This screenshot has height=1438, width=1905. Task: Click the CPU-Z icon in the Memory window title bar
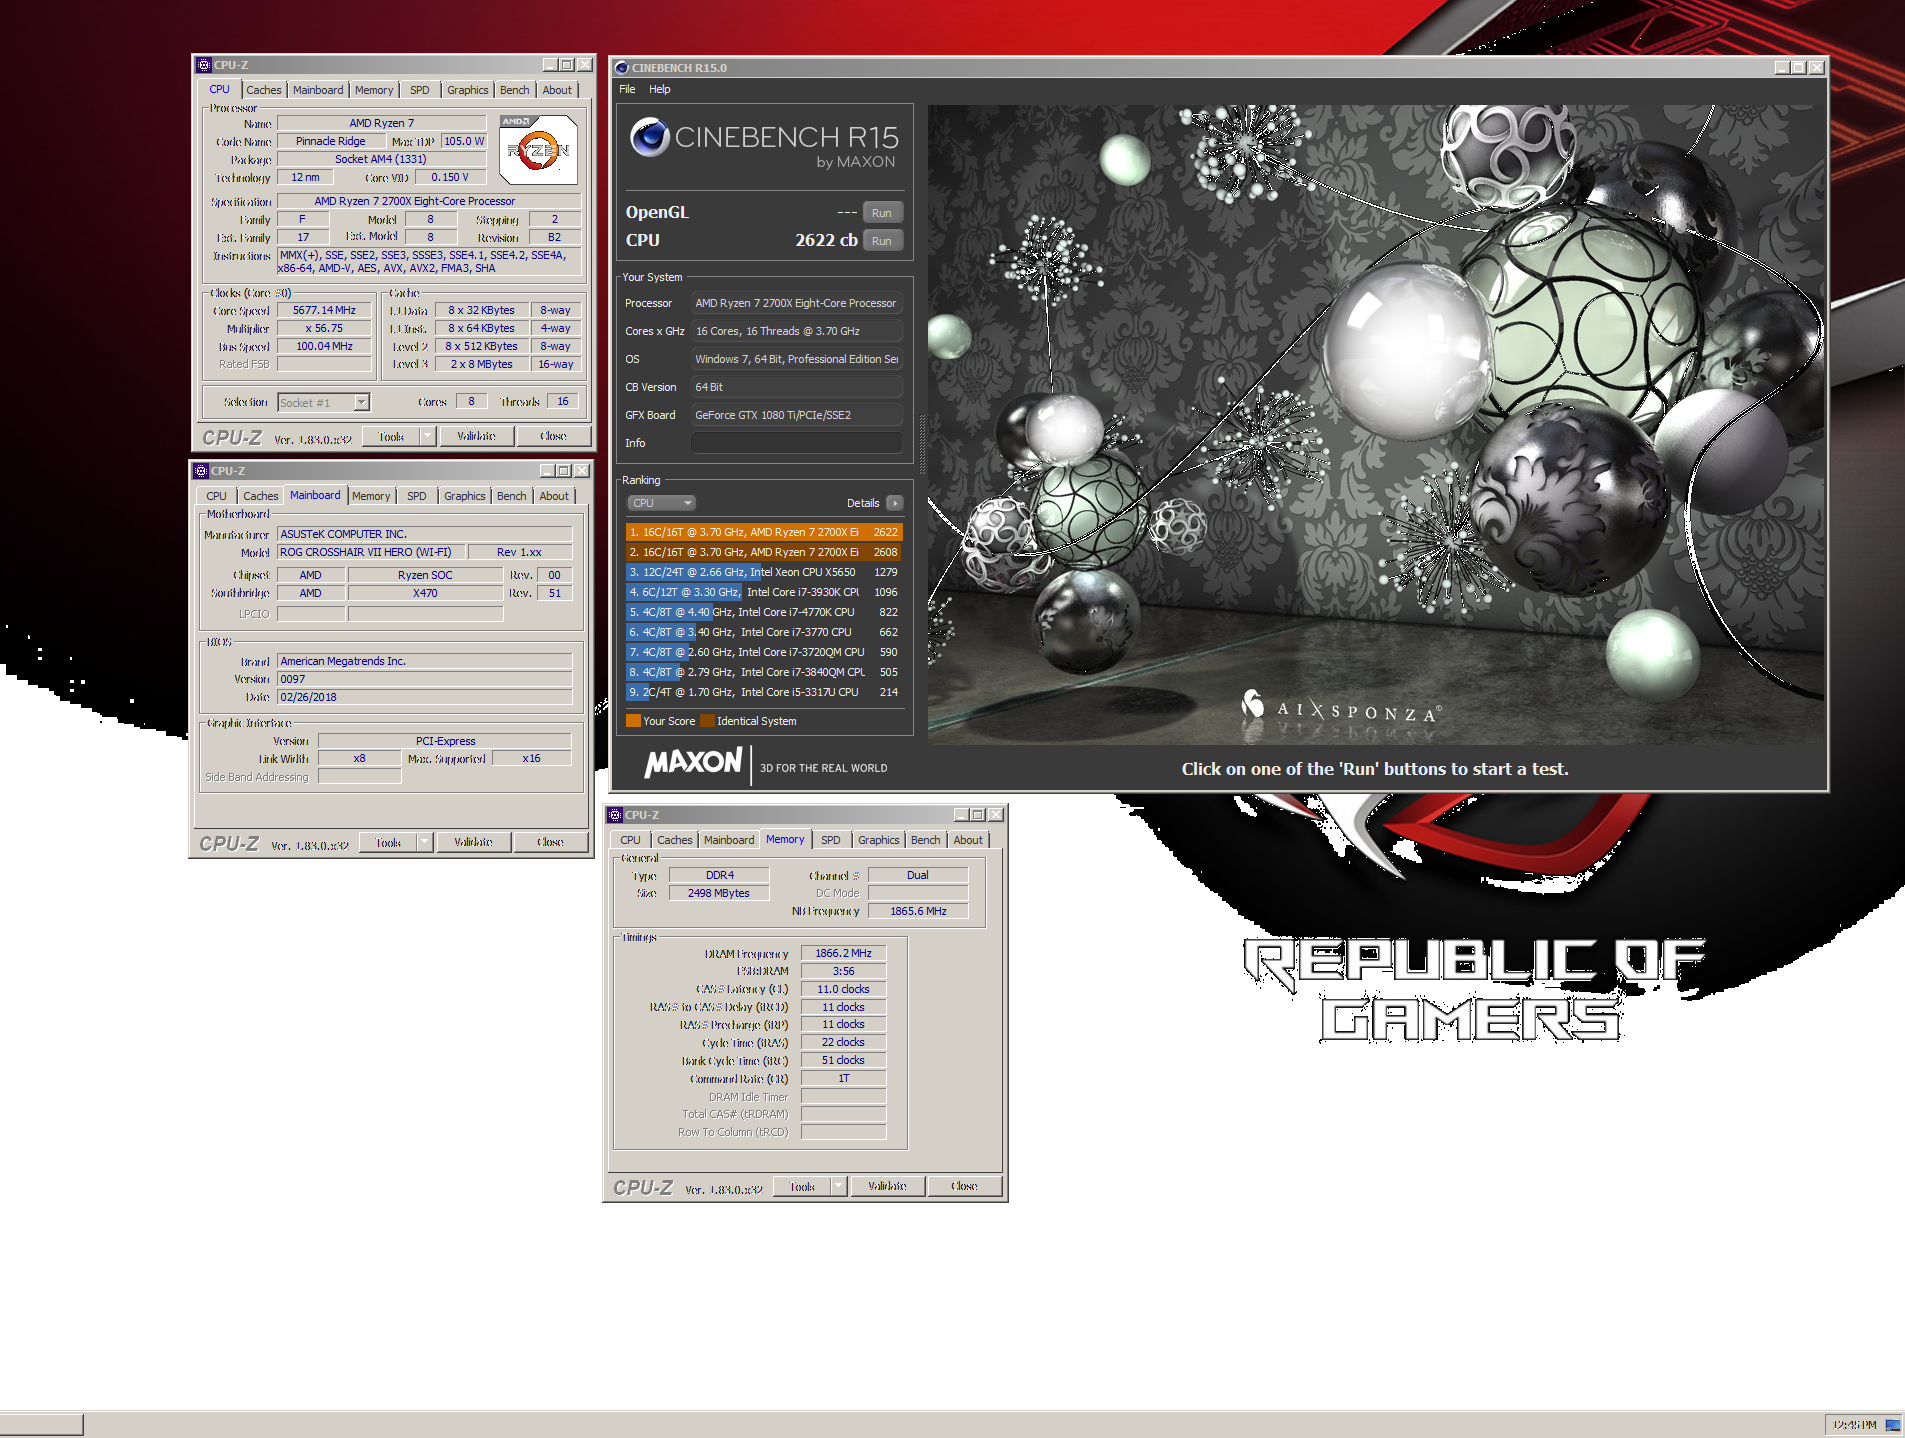coord(615,815)
